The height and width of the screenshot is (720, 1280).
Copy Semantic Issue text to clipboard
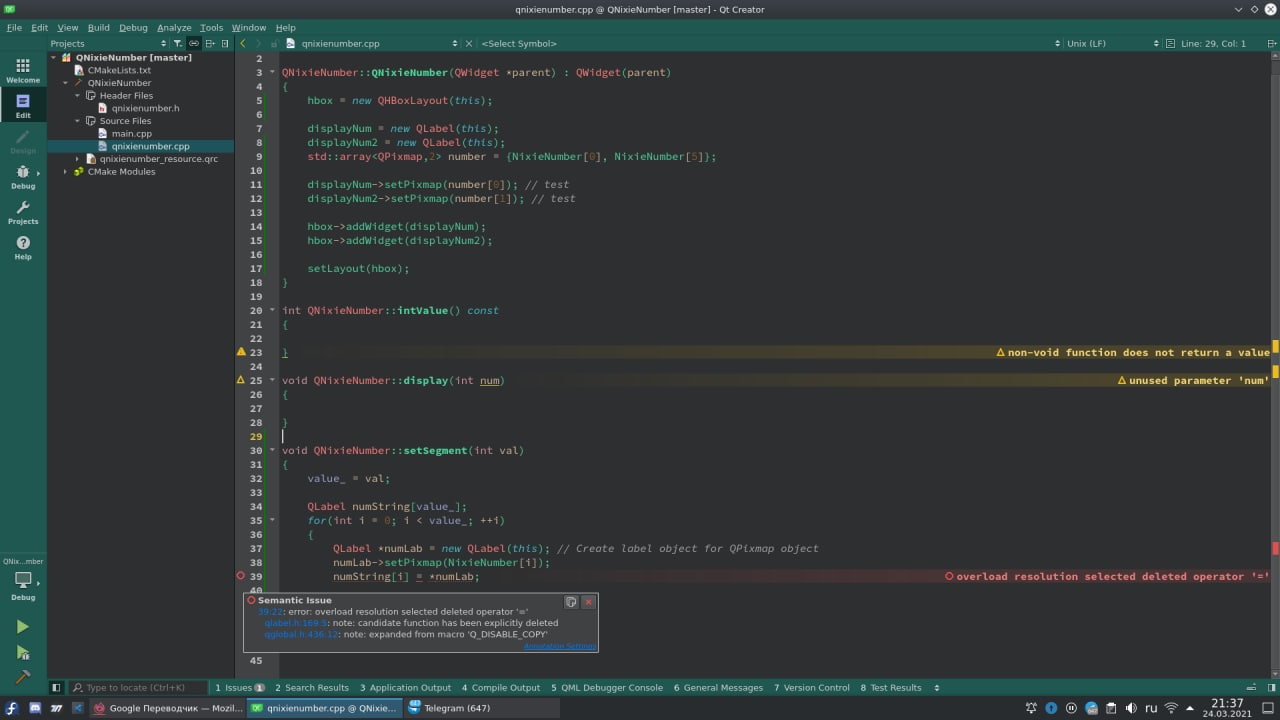(570, 602)
